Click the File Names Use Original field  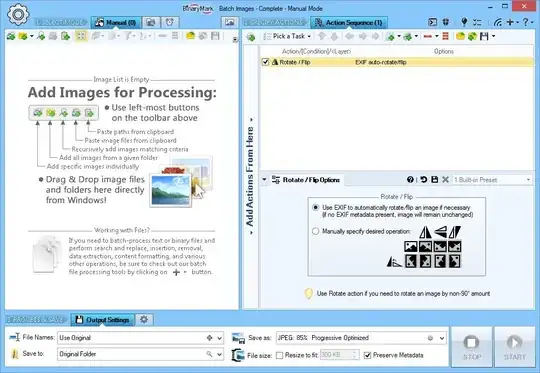coord(141,338)
